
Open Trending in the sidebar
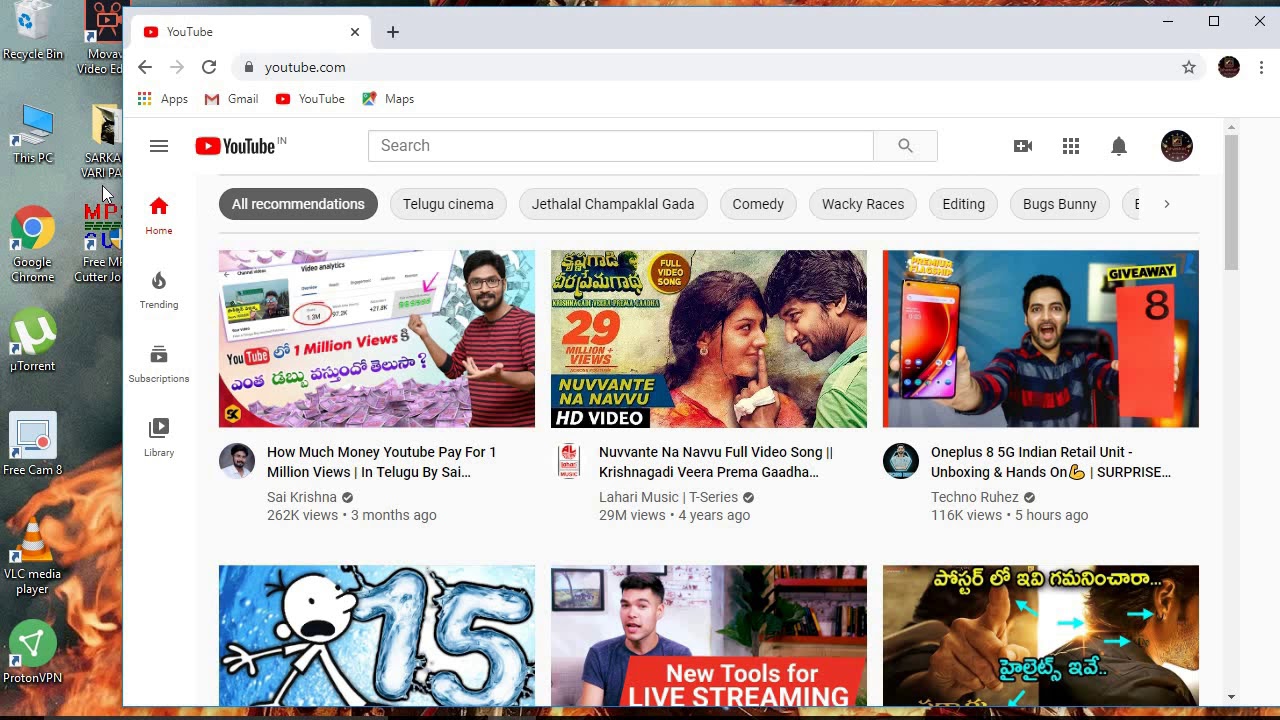pos(159,290)
